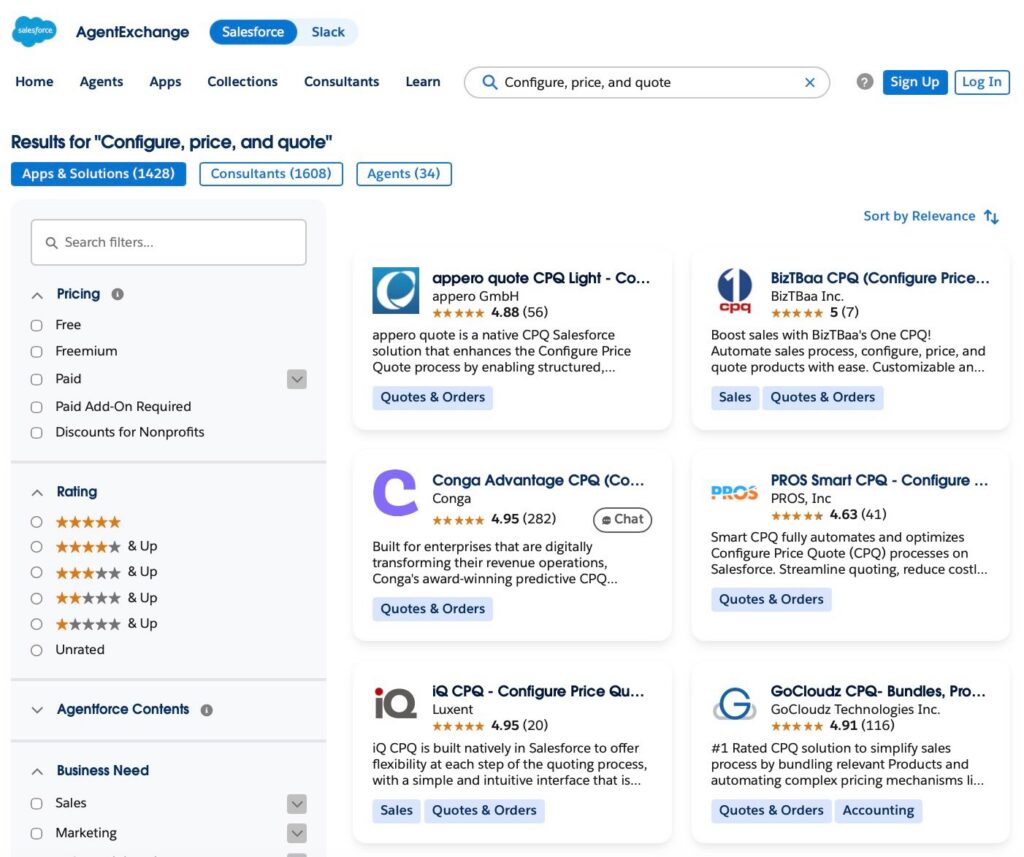The height and width of the screenshot is (857, 1024).
Task: Expand the Agentforce Contents section
Action: 37,710
